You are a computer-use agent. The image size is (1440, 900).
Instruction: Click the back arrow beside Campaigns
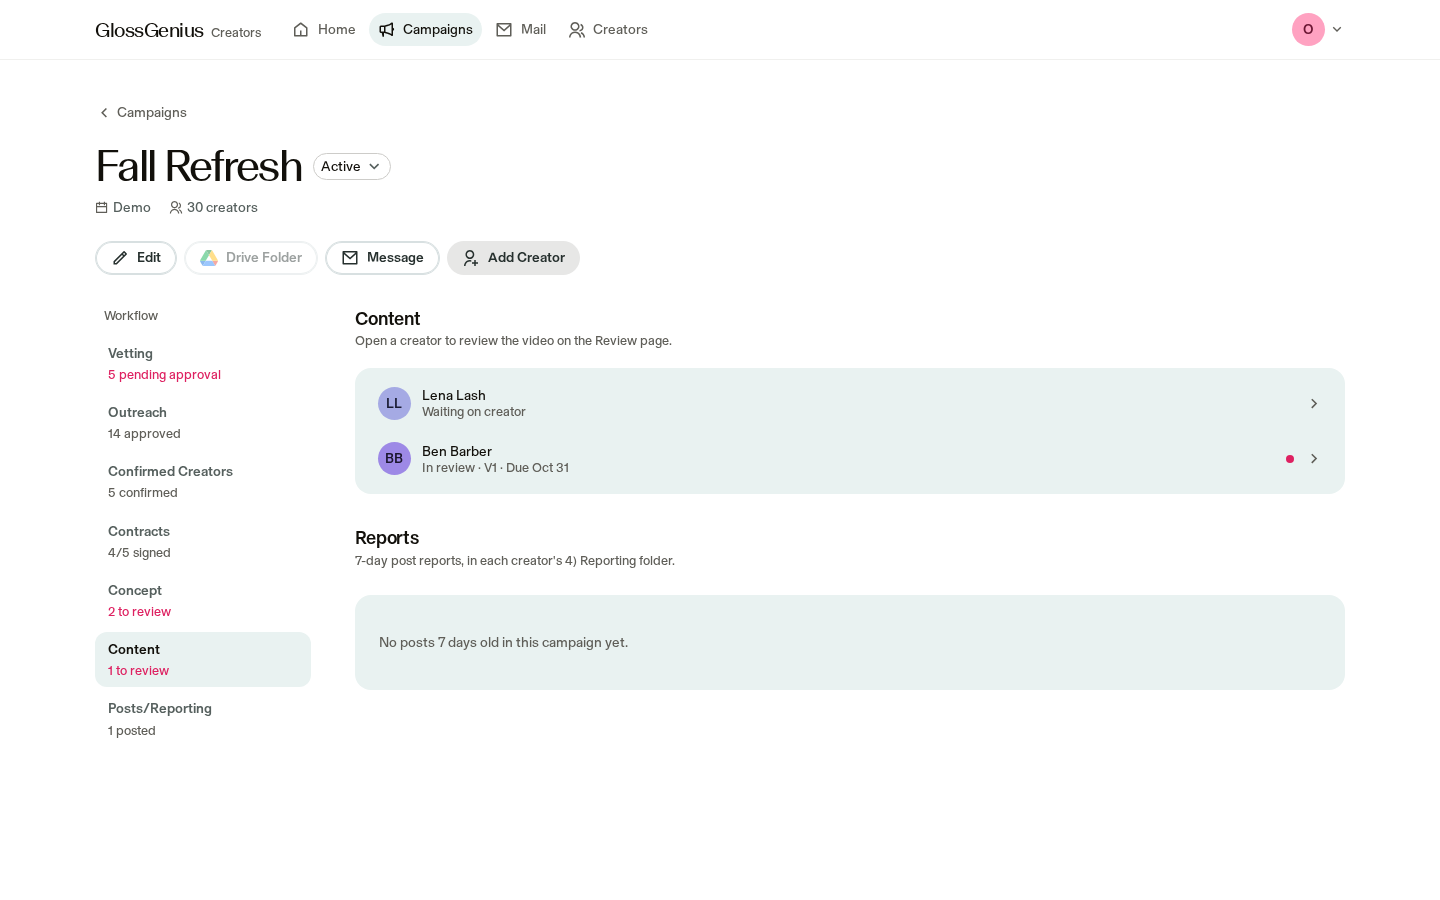[104, 113]
